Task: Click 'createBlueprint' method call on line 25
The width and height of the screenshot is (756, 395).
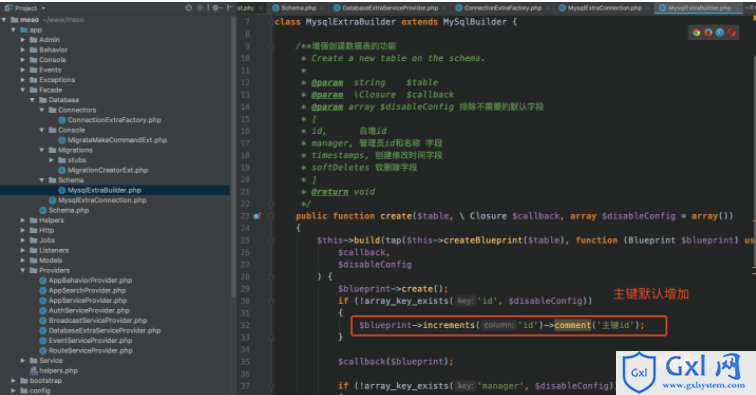Action: click(483, 240)
